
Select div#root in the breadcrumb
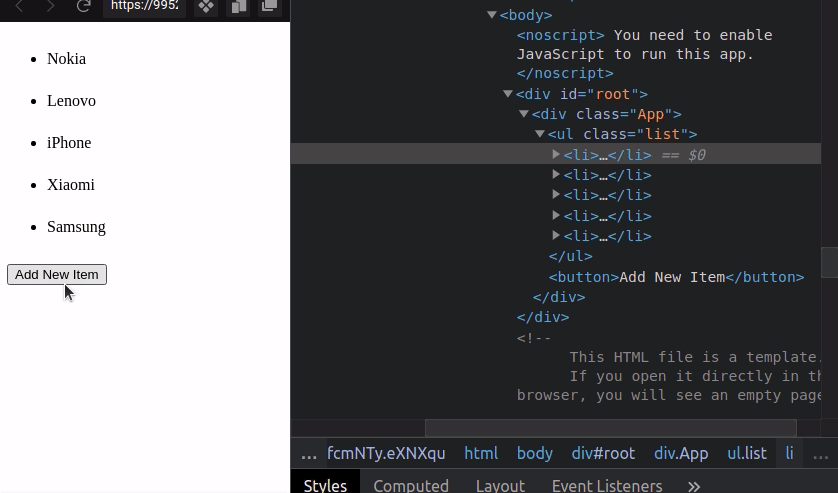603,453
